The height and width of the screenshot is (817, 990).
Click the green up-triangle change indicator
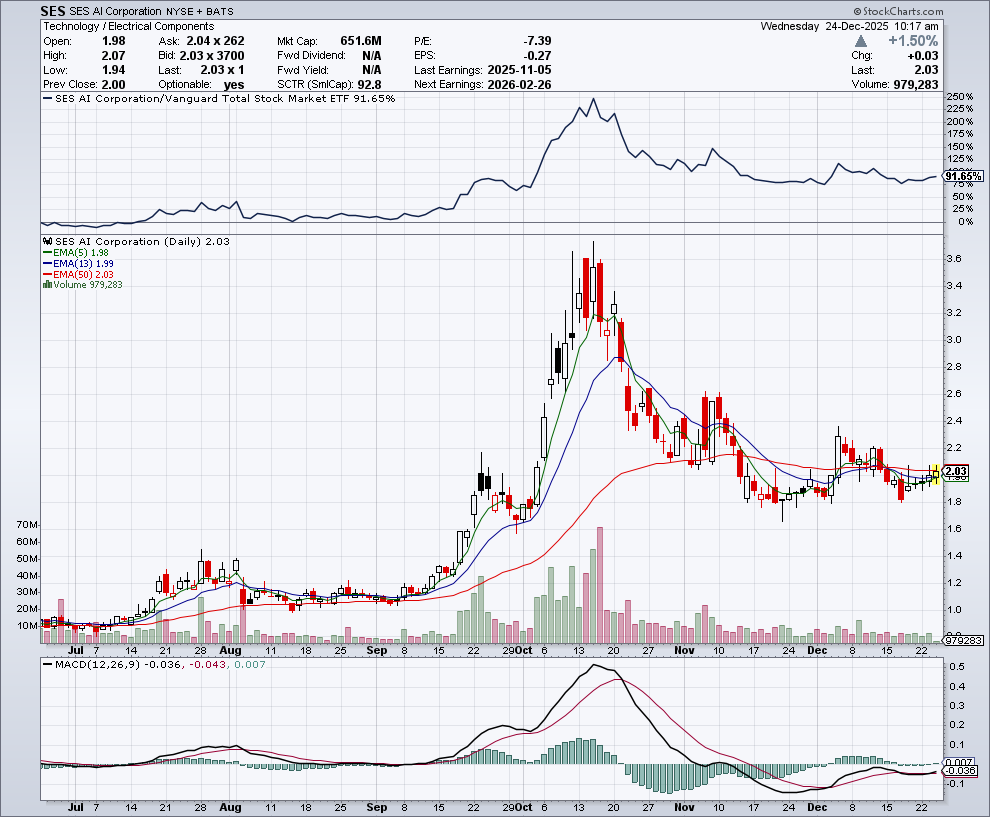click(861, 41)
